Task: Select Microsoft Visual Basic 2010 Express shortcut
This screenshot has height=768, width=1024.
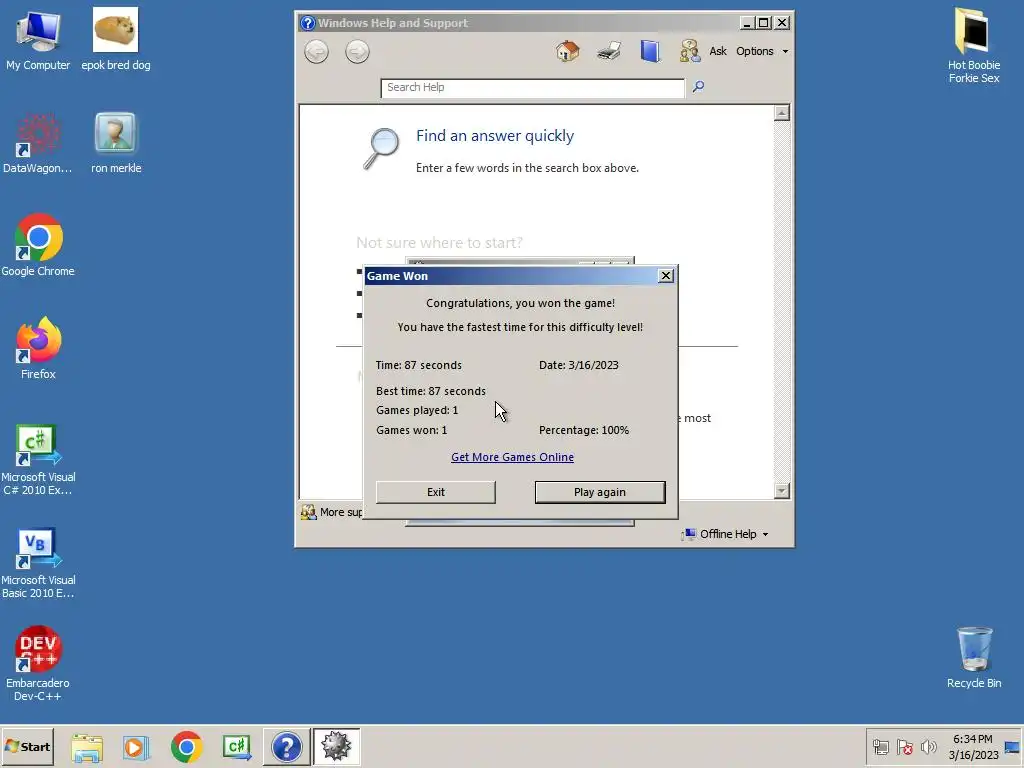Action: tap(38, 562)
